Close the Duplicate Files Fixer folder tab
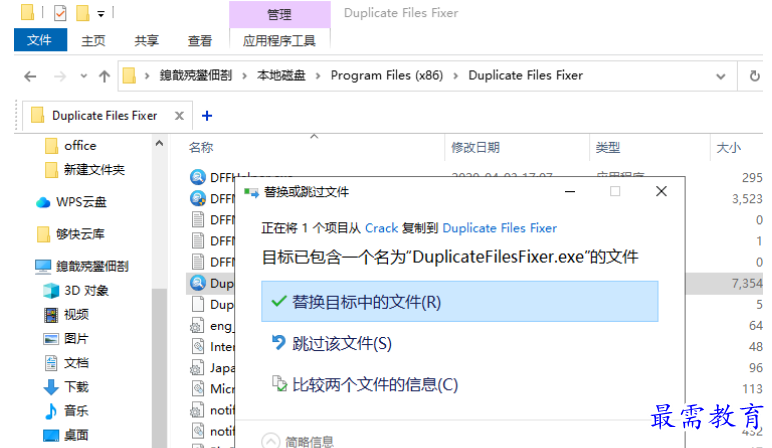 click(179, 116)
